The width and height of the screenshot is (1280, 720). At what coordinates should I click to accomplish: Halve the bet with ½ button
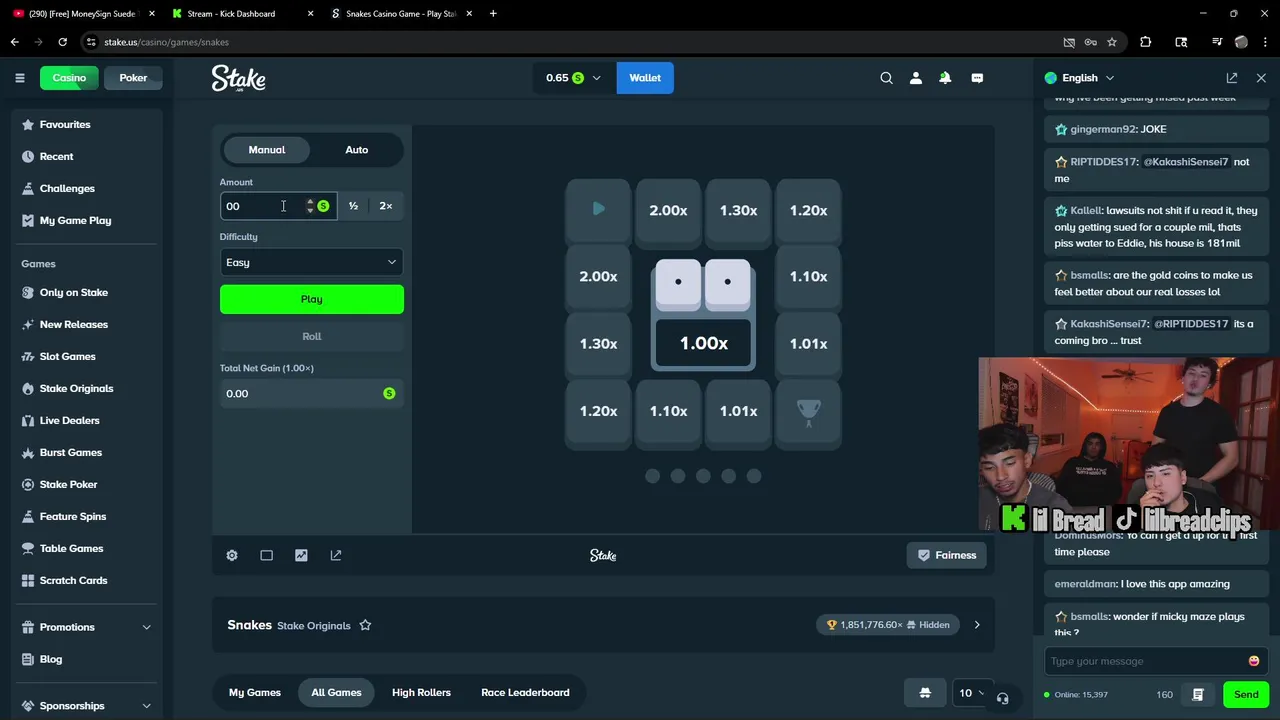pyautogui.click(x=353, y=206)
